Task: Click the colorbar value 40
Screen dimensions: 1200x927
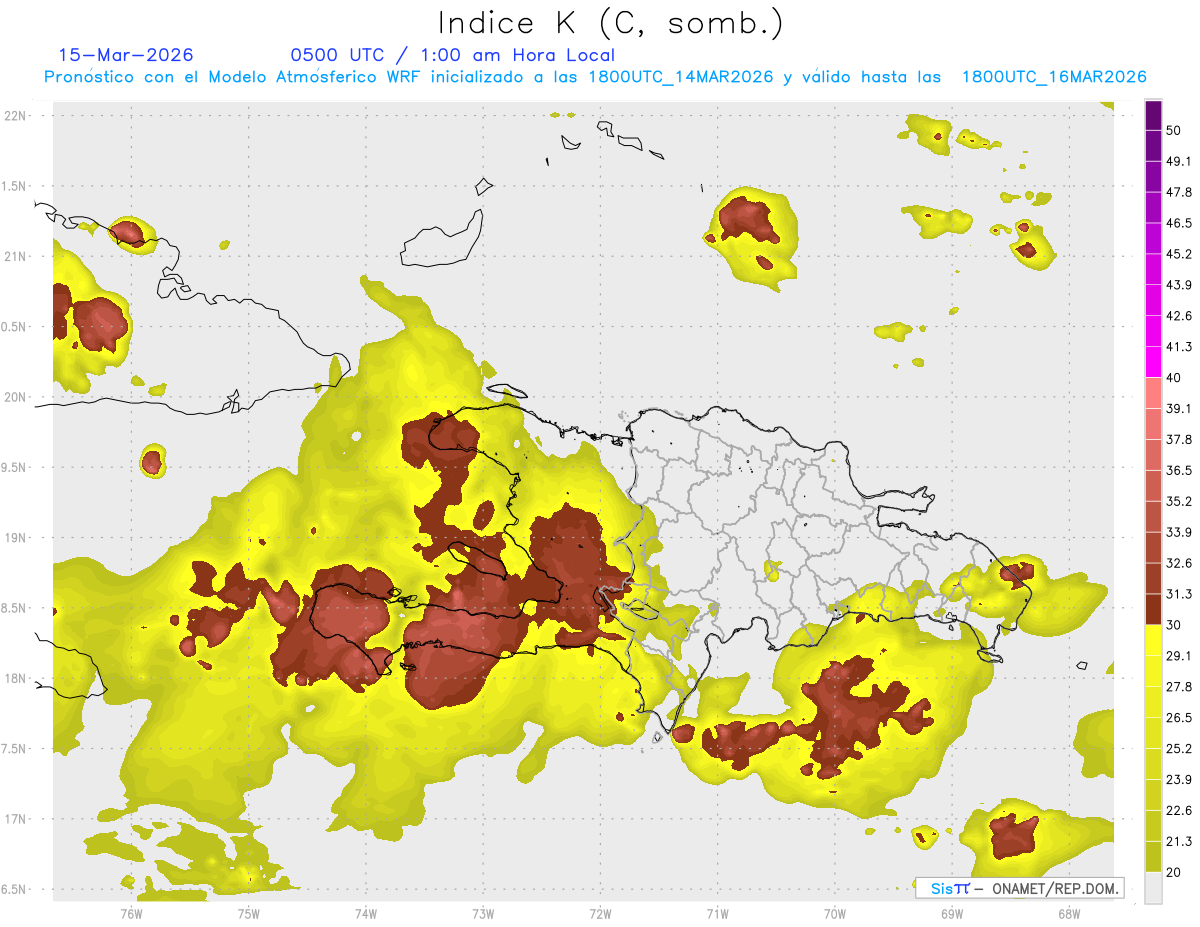Action: pos(1174,378)
